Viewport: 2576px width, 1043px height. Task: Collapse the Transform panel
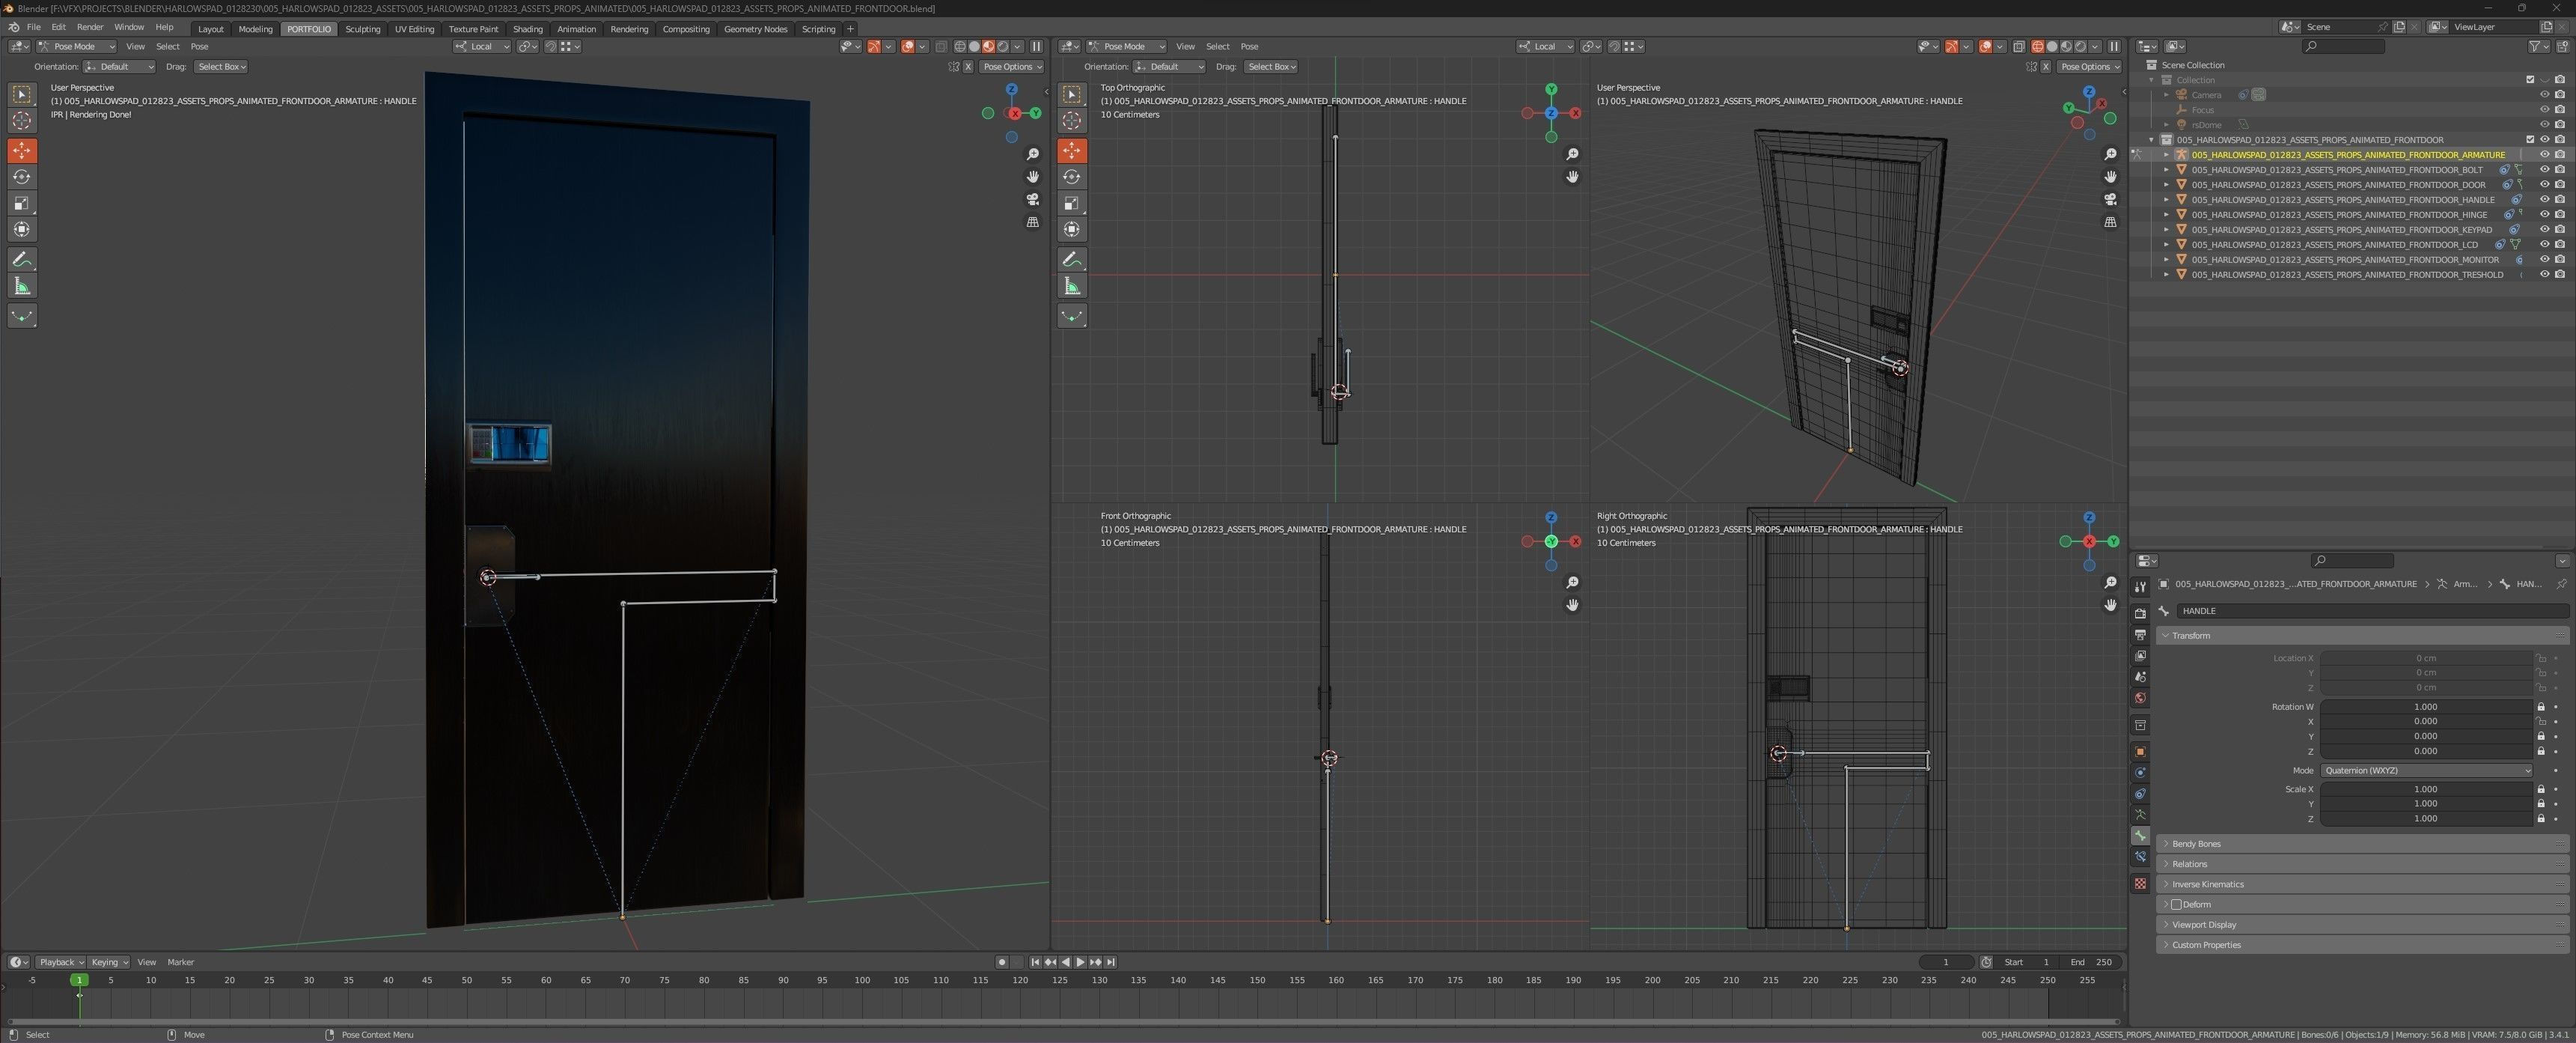click(2362, 636)
